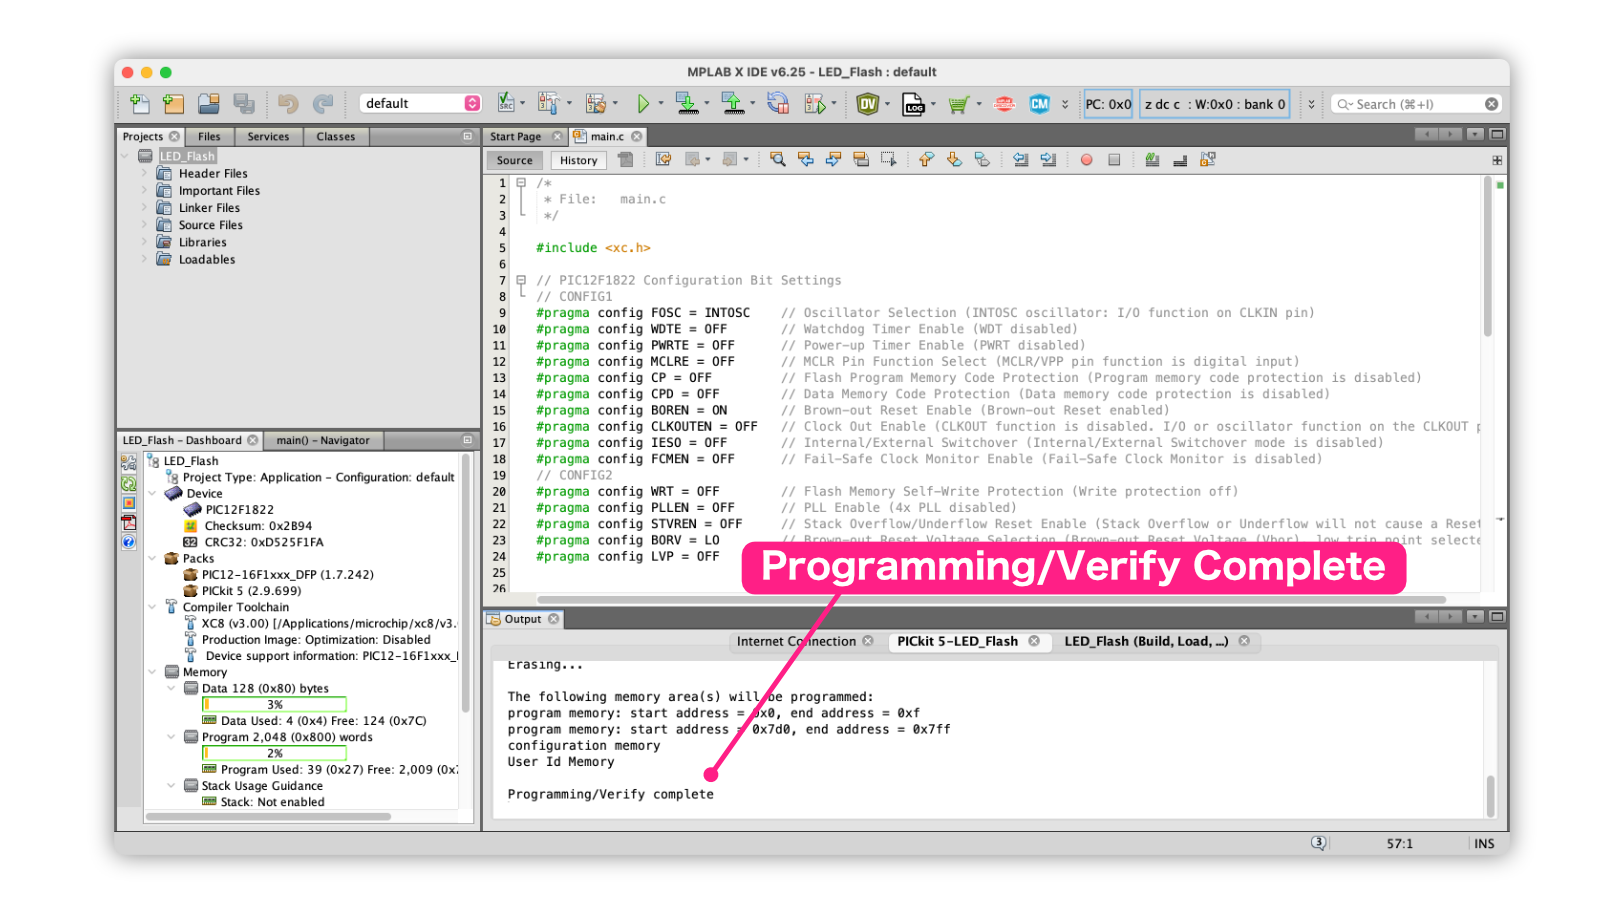Click the LOG file icon in toolbar
Screen dimensions: 1624x914
point(913,104)
